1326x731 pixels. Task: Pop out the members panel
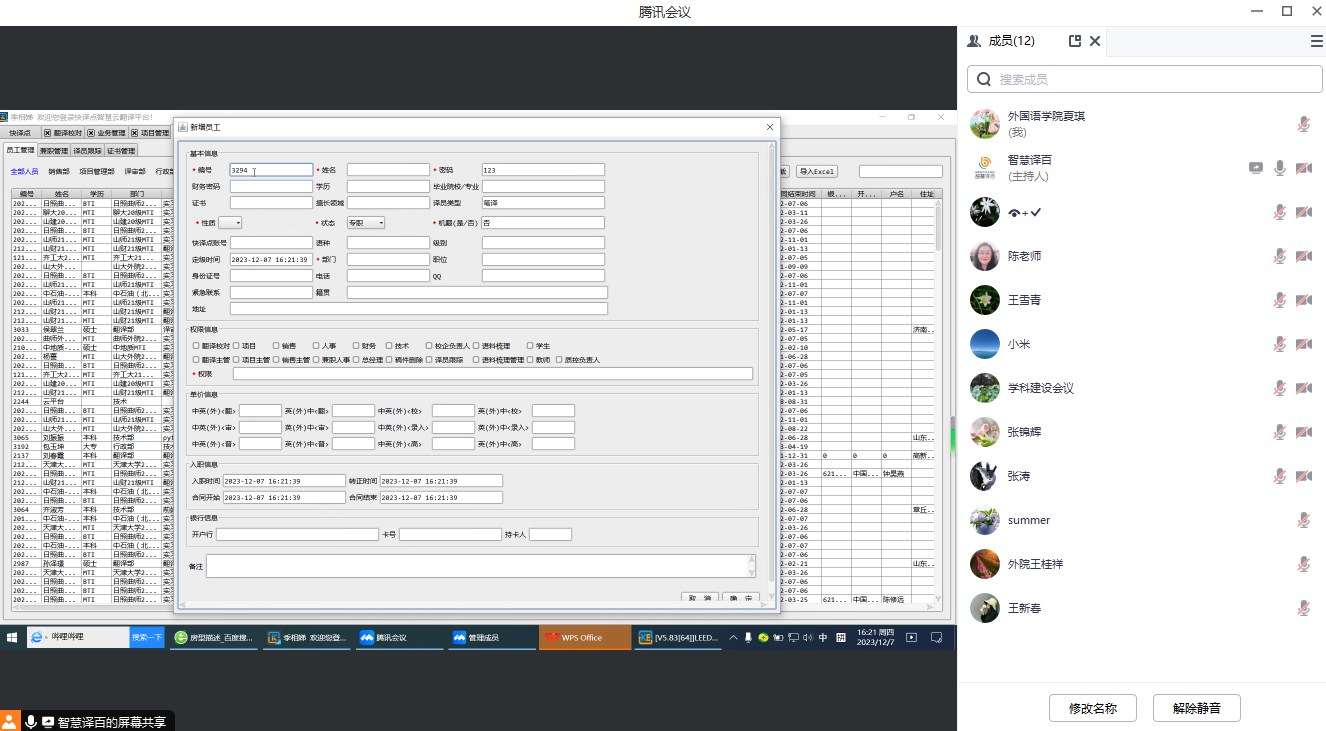1075,41
